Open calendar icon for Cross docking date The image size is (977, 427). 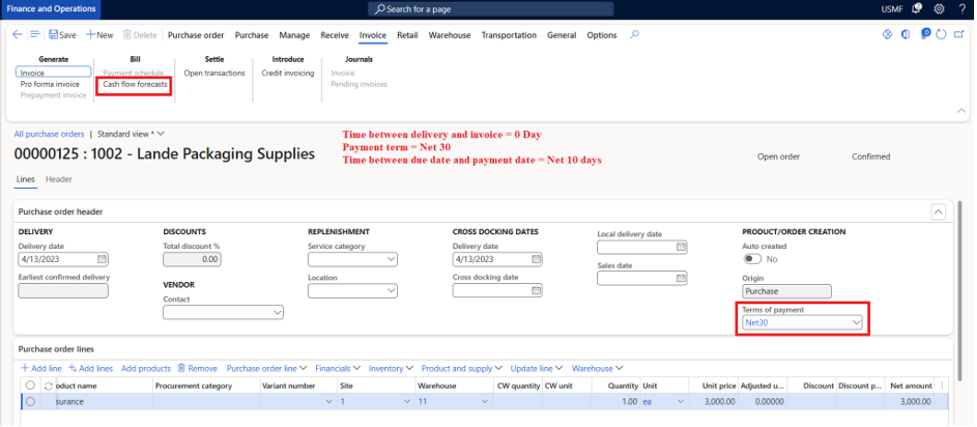(536, 290)
